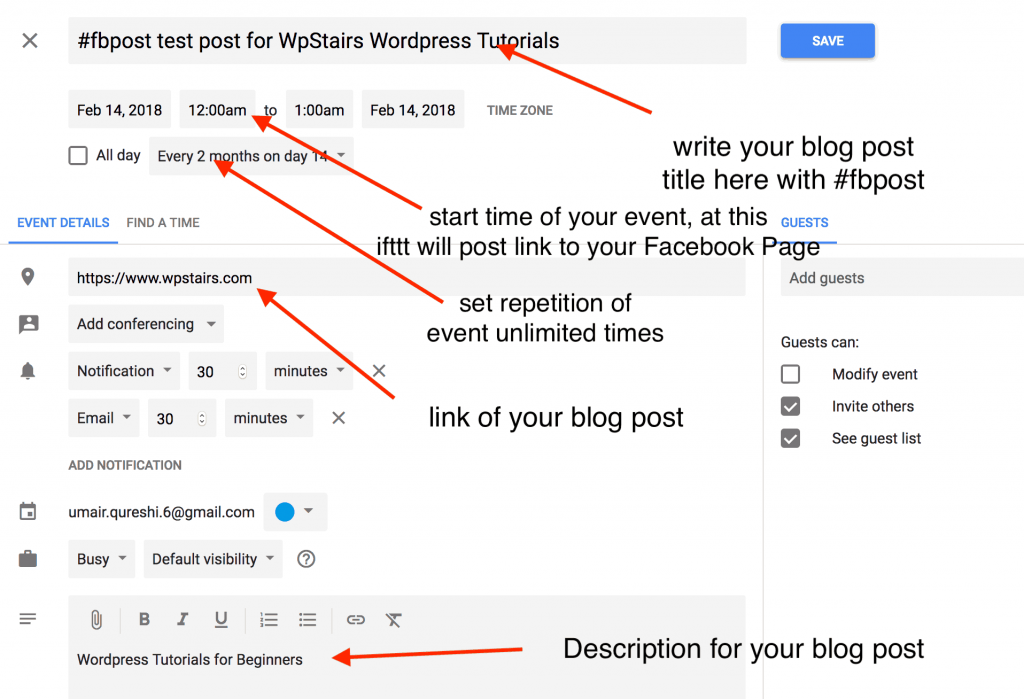Screen dimensions: 1024x699
Task: Change the 12:00am start time
Action: pos(217,109)
